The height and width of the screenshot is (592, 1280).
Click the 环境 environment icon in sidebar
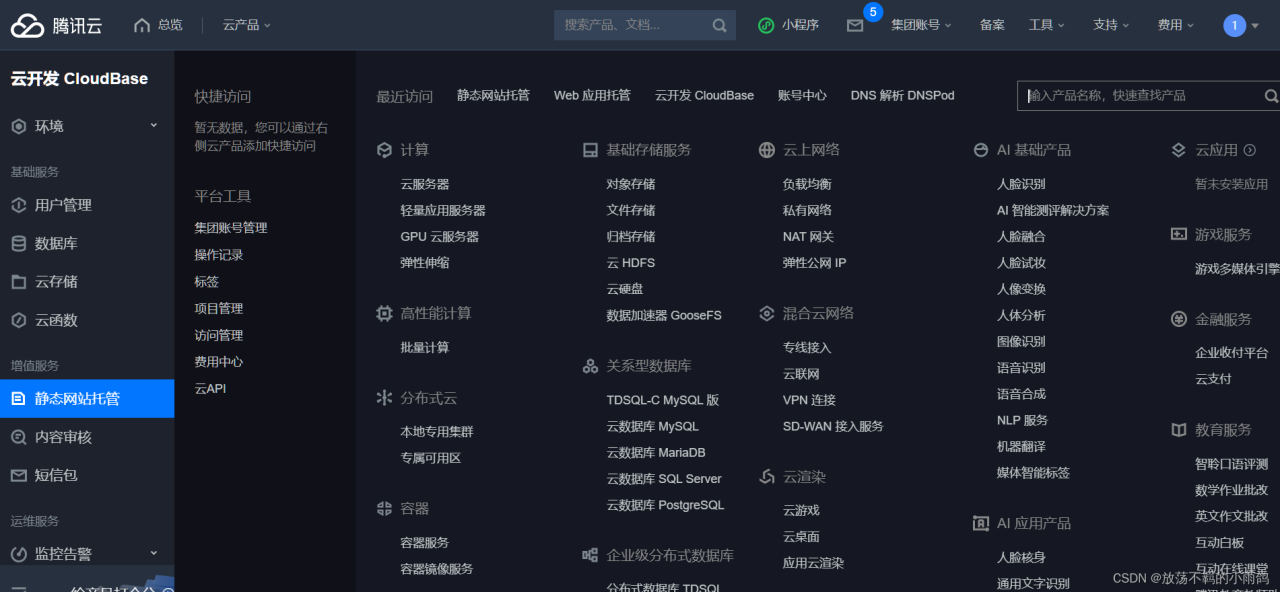point(18,126)
